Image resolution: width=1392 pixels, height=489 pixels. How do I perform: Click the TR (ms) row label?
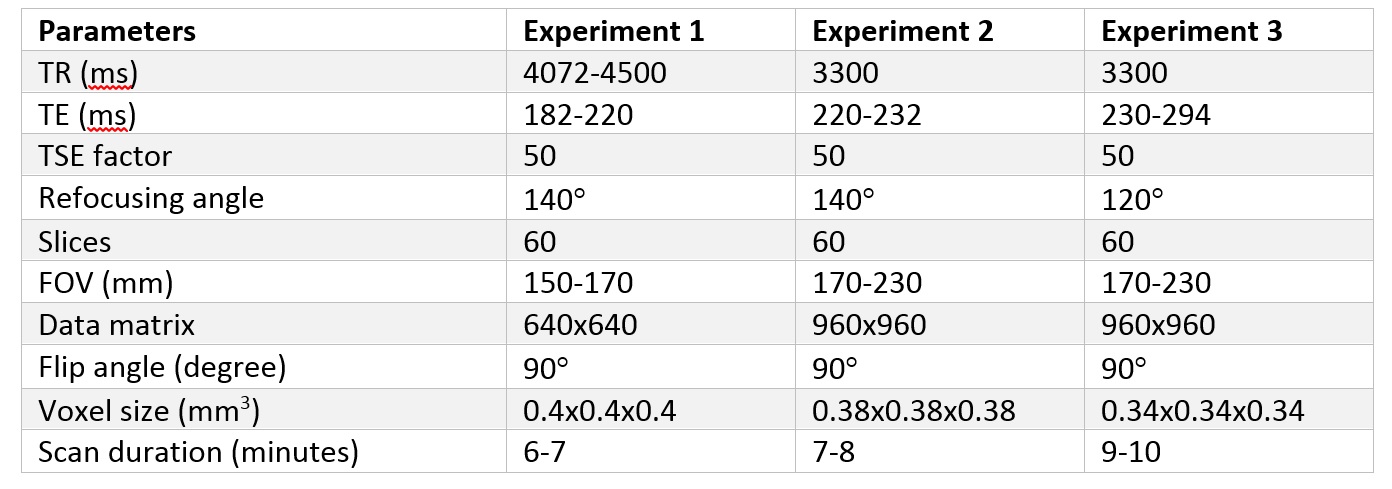[87, 73]
